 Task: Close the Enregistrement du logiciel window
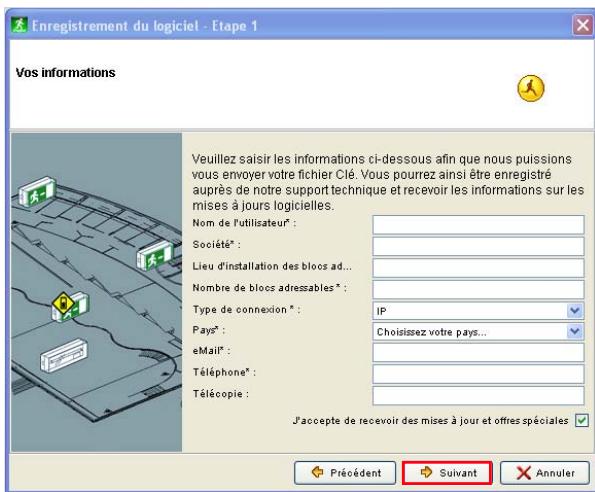582,25
